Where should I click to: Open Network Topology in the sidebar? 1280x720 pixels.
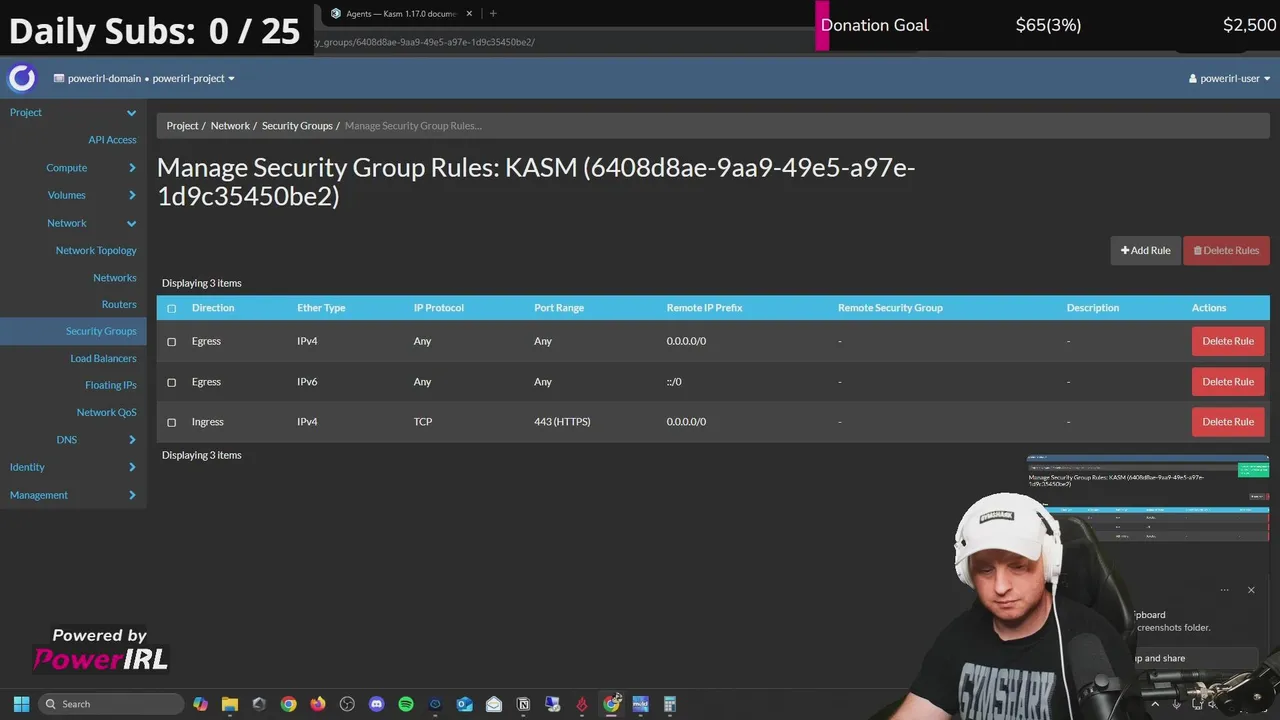click(96, 250)
